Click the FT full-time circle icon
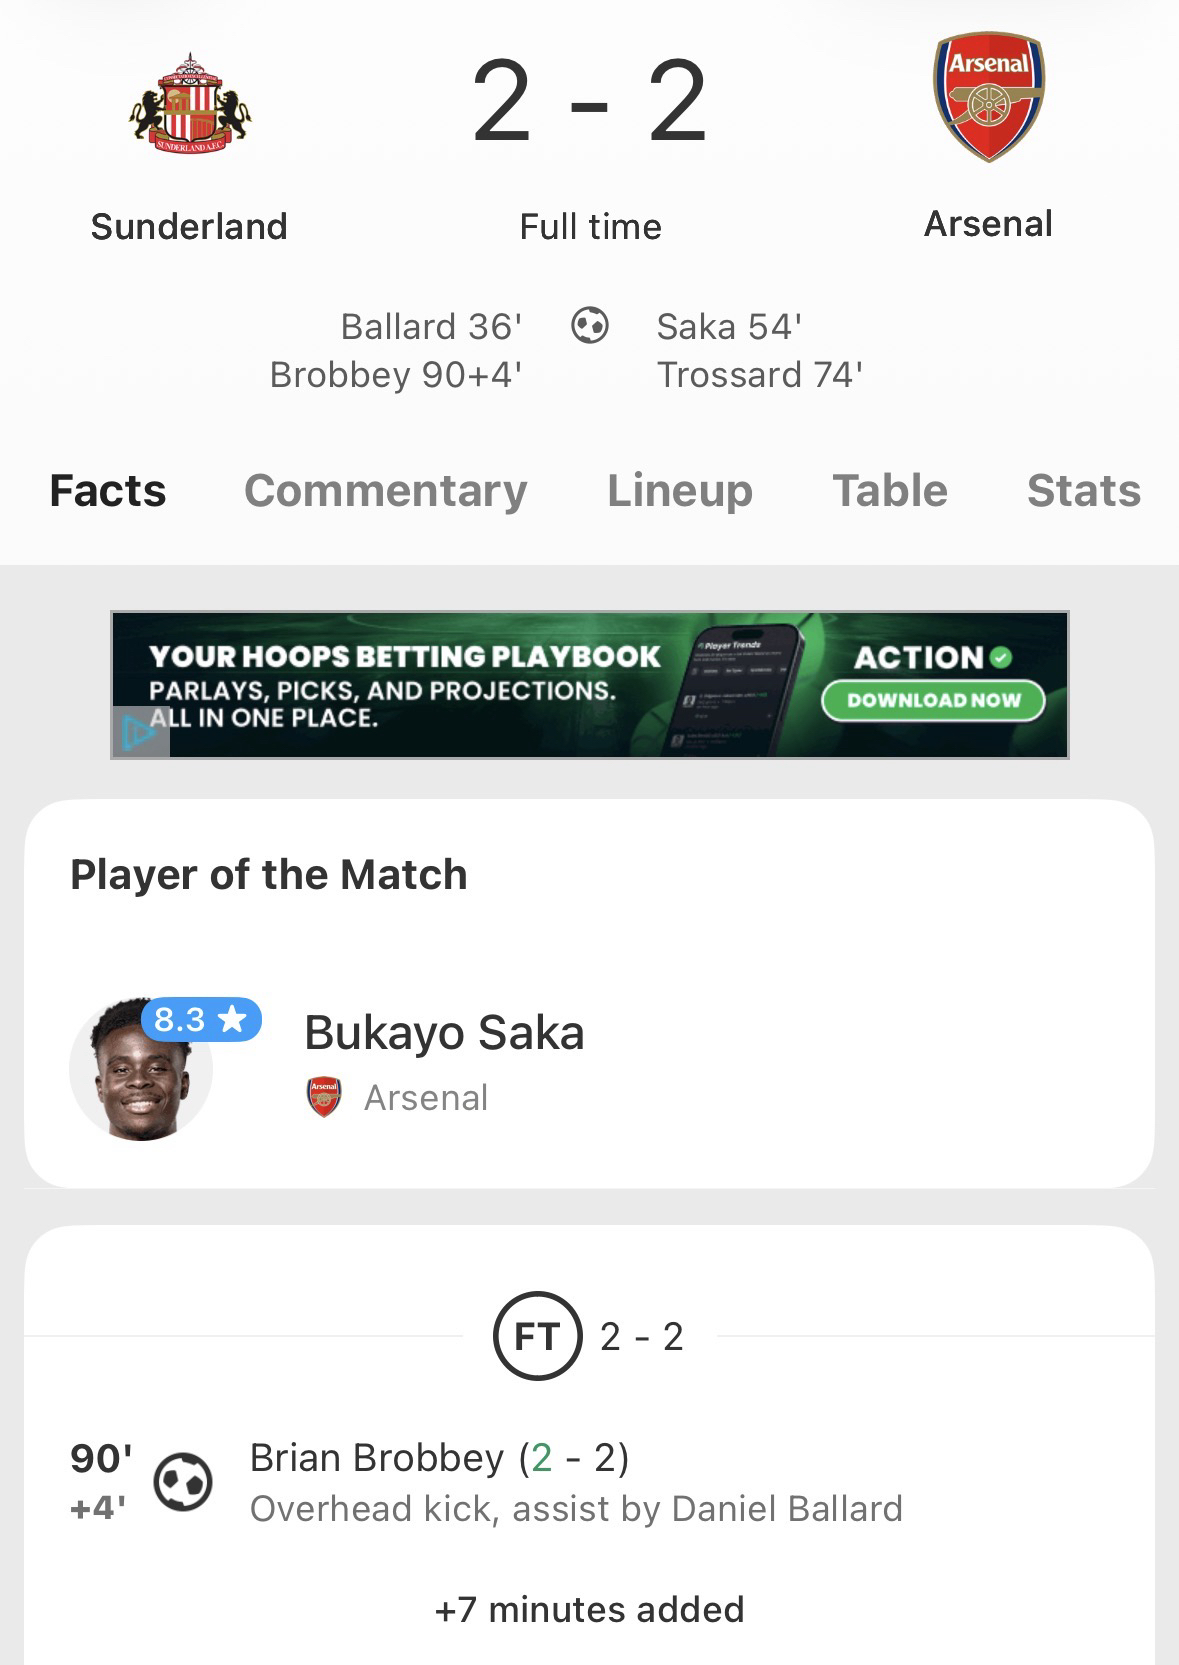Image resolution: width=1179 pixels, height=1665 pixels. pyautogui.click(x=537, y=1337)
